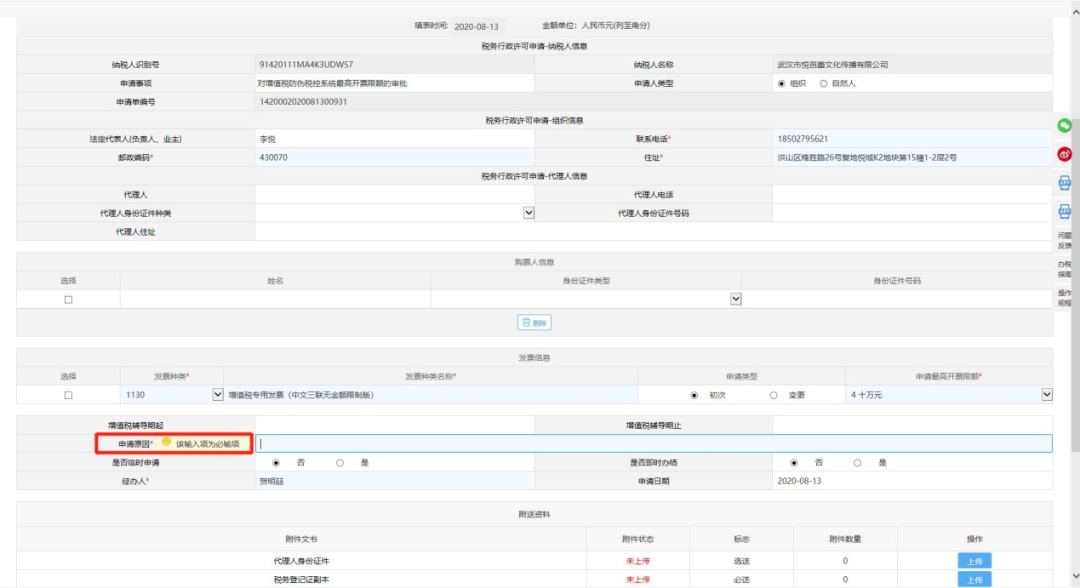1080x588 pixels.
Task: Click the 购票人 姓名 input cell
Action: click(x=276, y=300)
